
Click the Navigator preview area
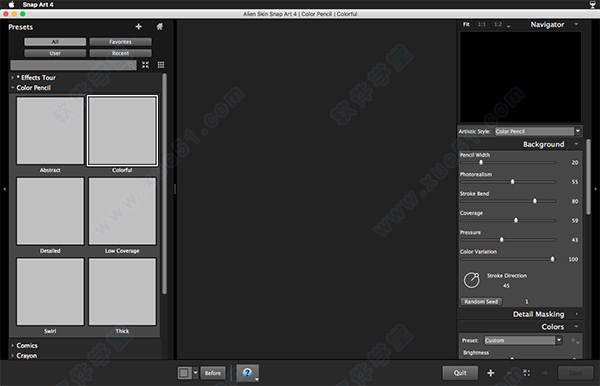[x=520, y=77]
